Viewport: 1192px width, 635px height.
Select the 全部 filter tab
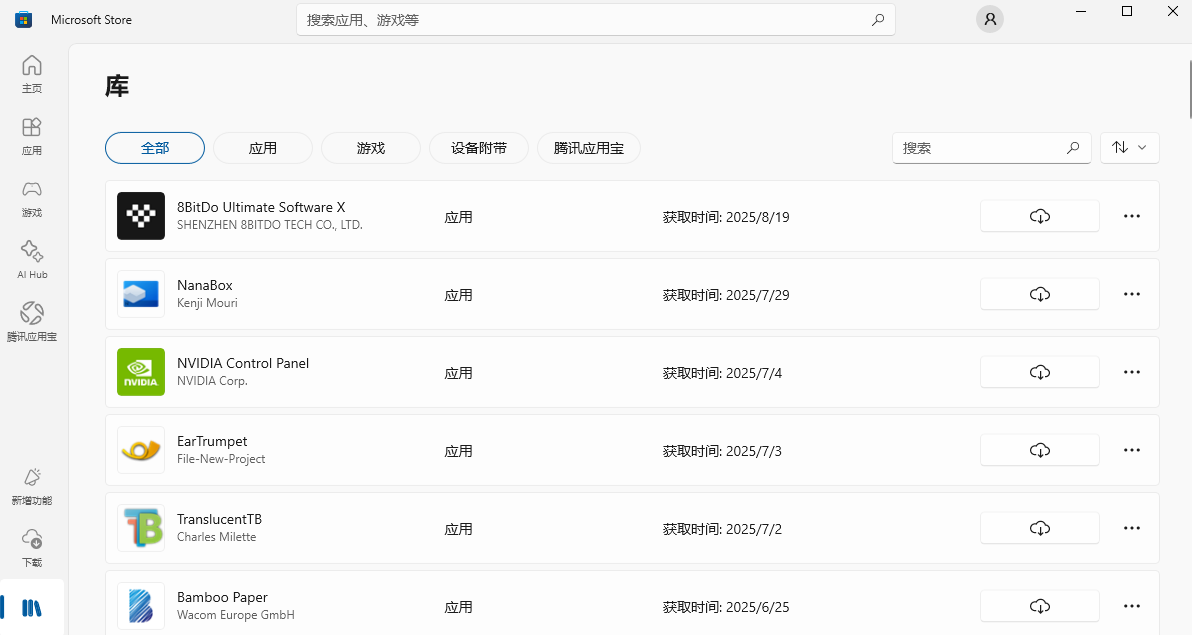coord(155,148)
